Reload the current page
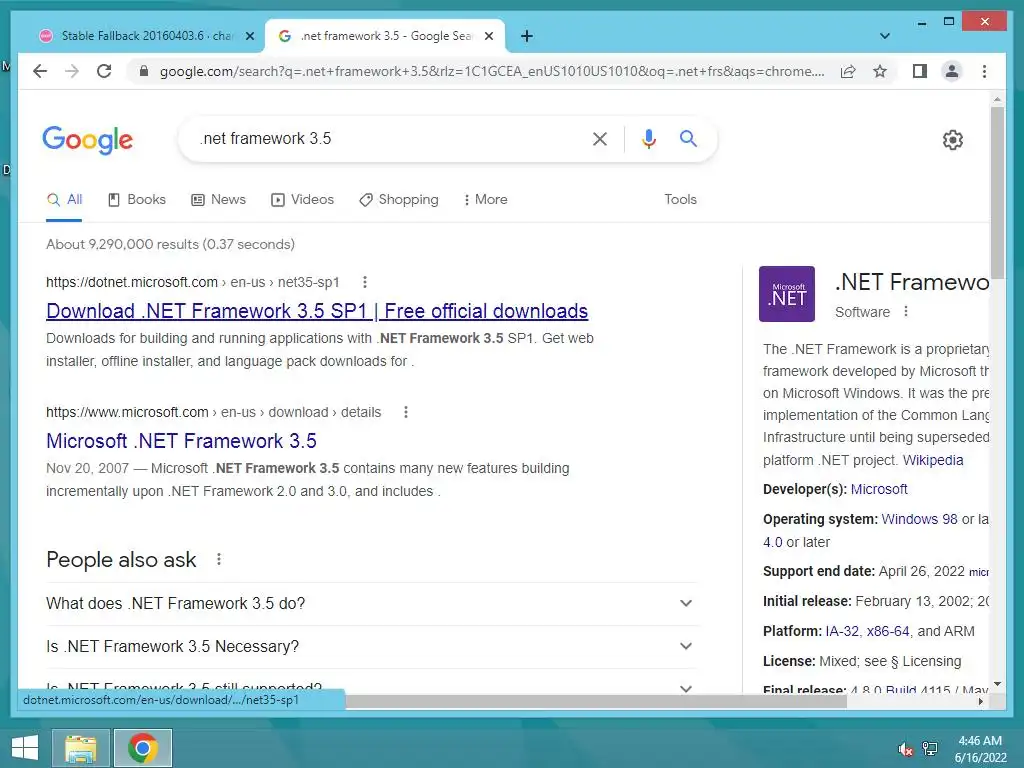The height and width of the screenshot is (768, 1024). tap(104, 71)
